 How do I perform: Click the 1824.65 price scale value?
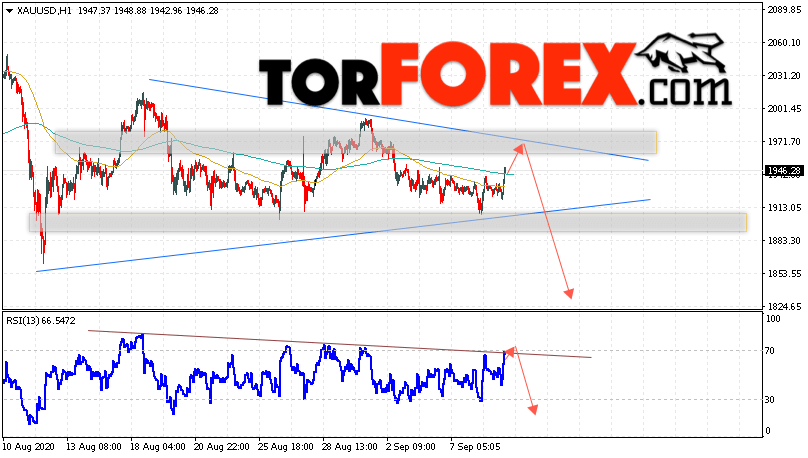coord(784,307)
